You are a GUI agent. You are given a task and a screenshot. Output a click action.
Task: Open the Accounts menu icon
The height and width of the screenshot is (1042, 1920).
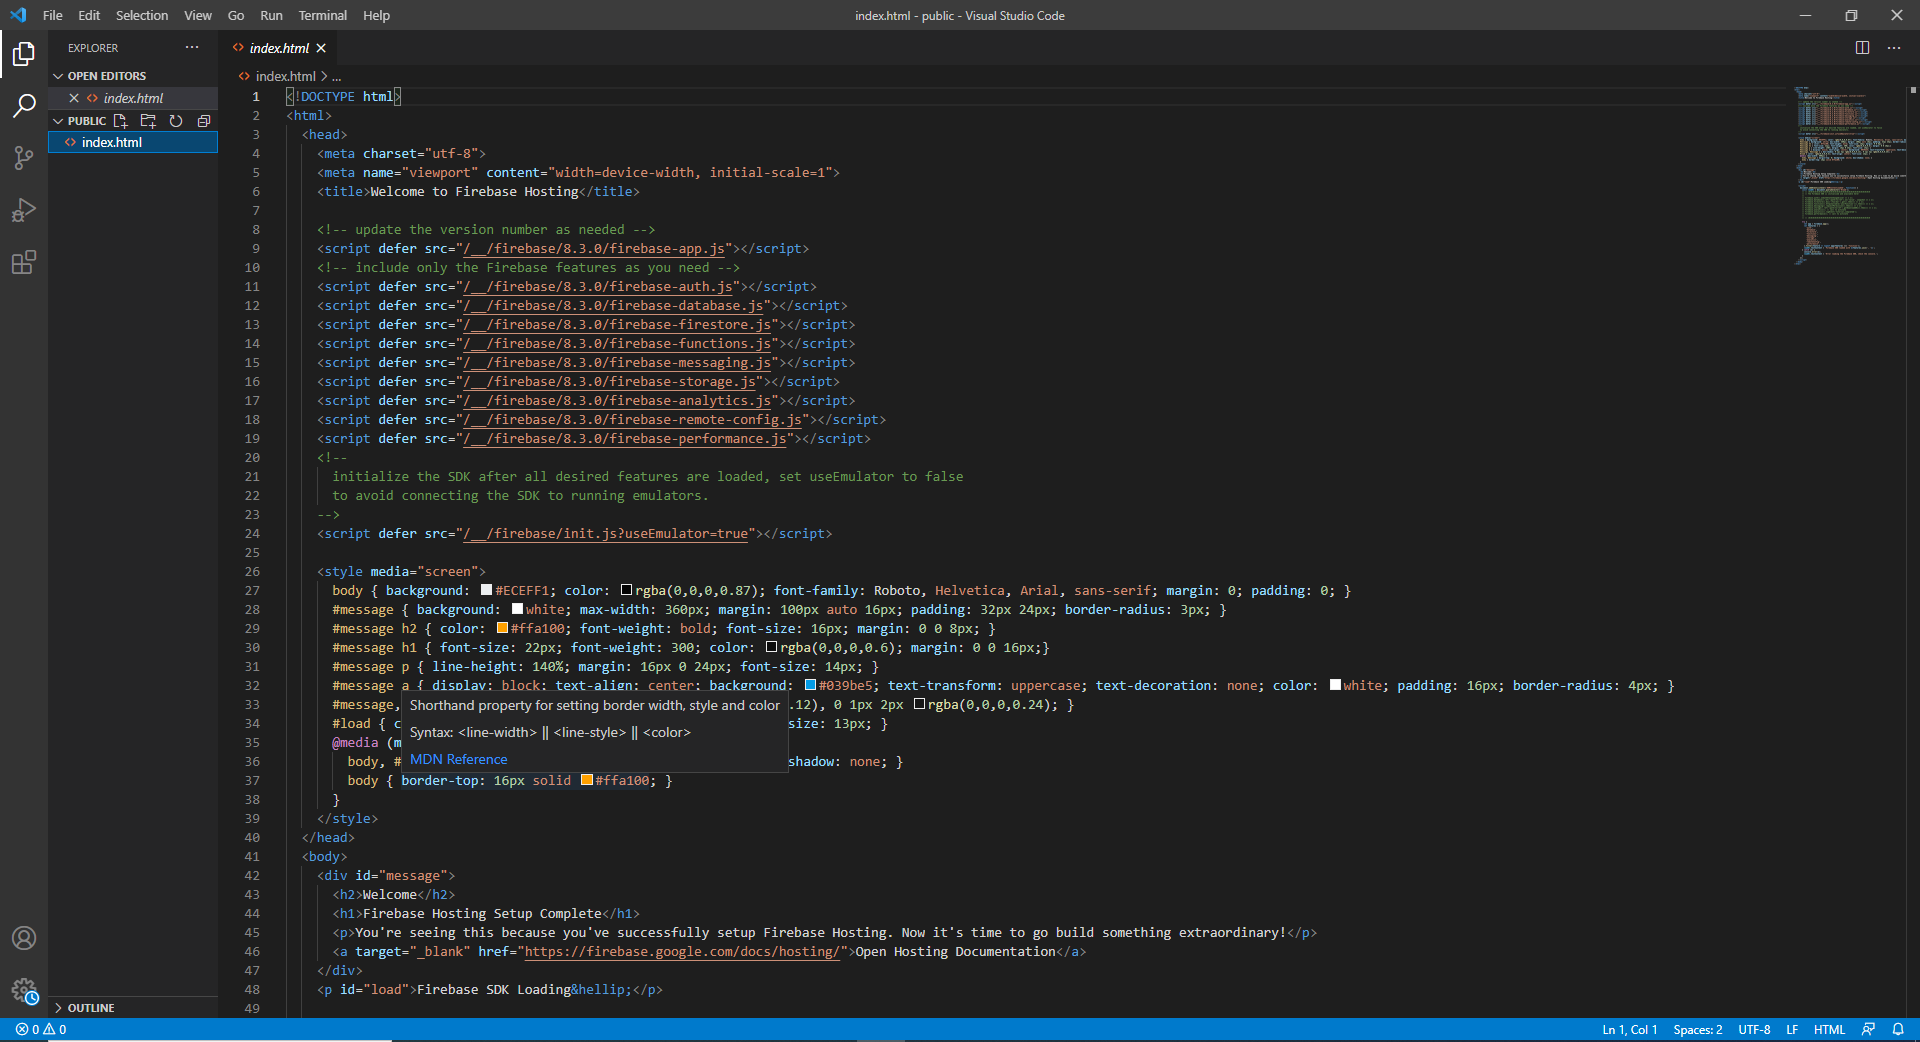24,938
